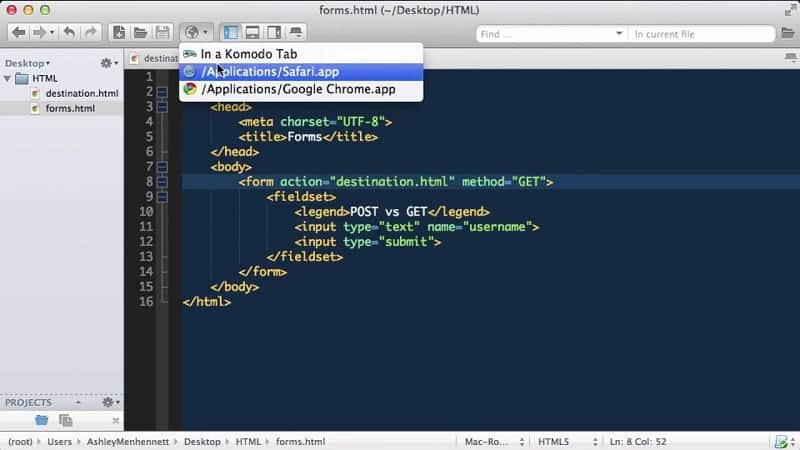The image size is (800, 450).
Task: Click the Open file folder icon
Action: 140,33
